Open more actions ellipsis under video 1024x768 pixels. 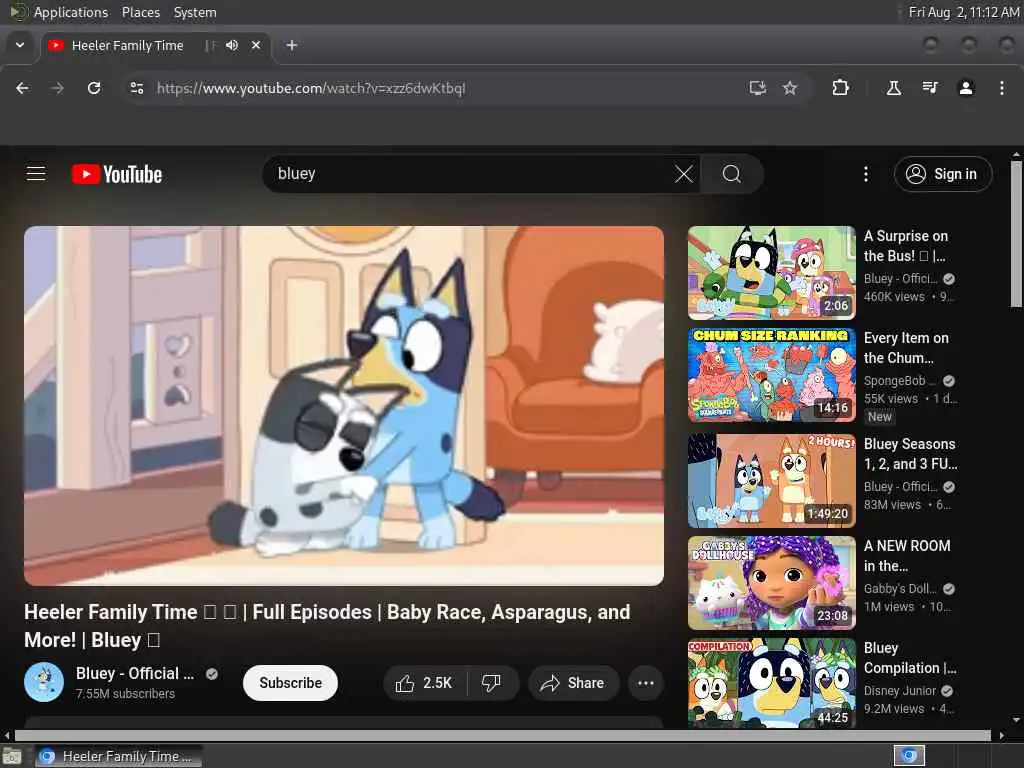[646, 683]
